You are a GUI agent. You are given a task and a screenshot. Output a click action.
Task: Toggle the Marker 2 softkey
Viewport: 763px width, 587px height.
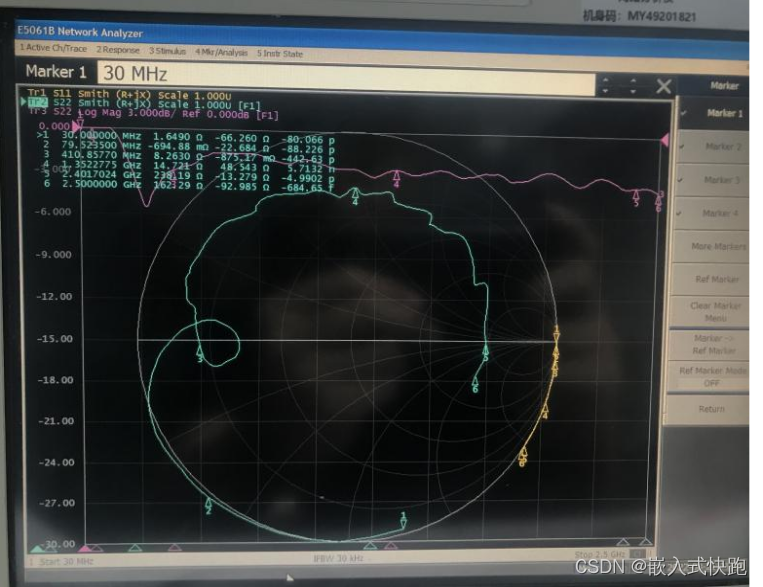click(x=713, y=146)
